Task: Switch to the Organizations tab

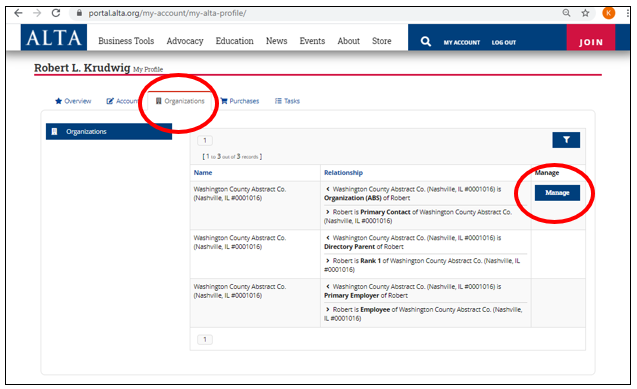Action: 180,101
